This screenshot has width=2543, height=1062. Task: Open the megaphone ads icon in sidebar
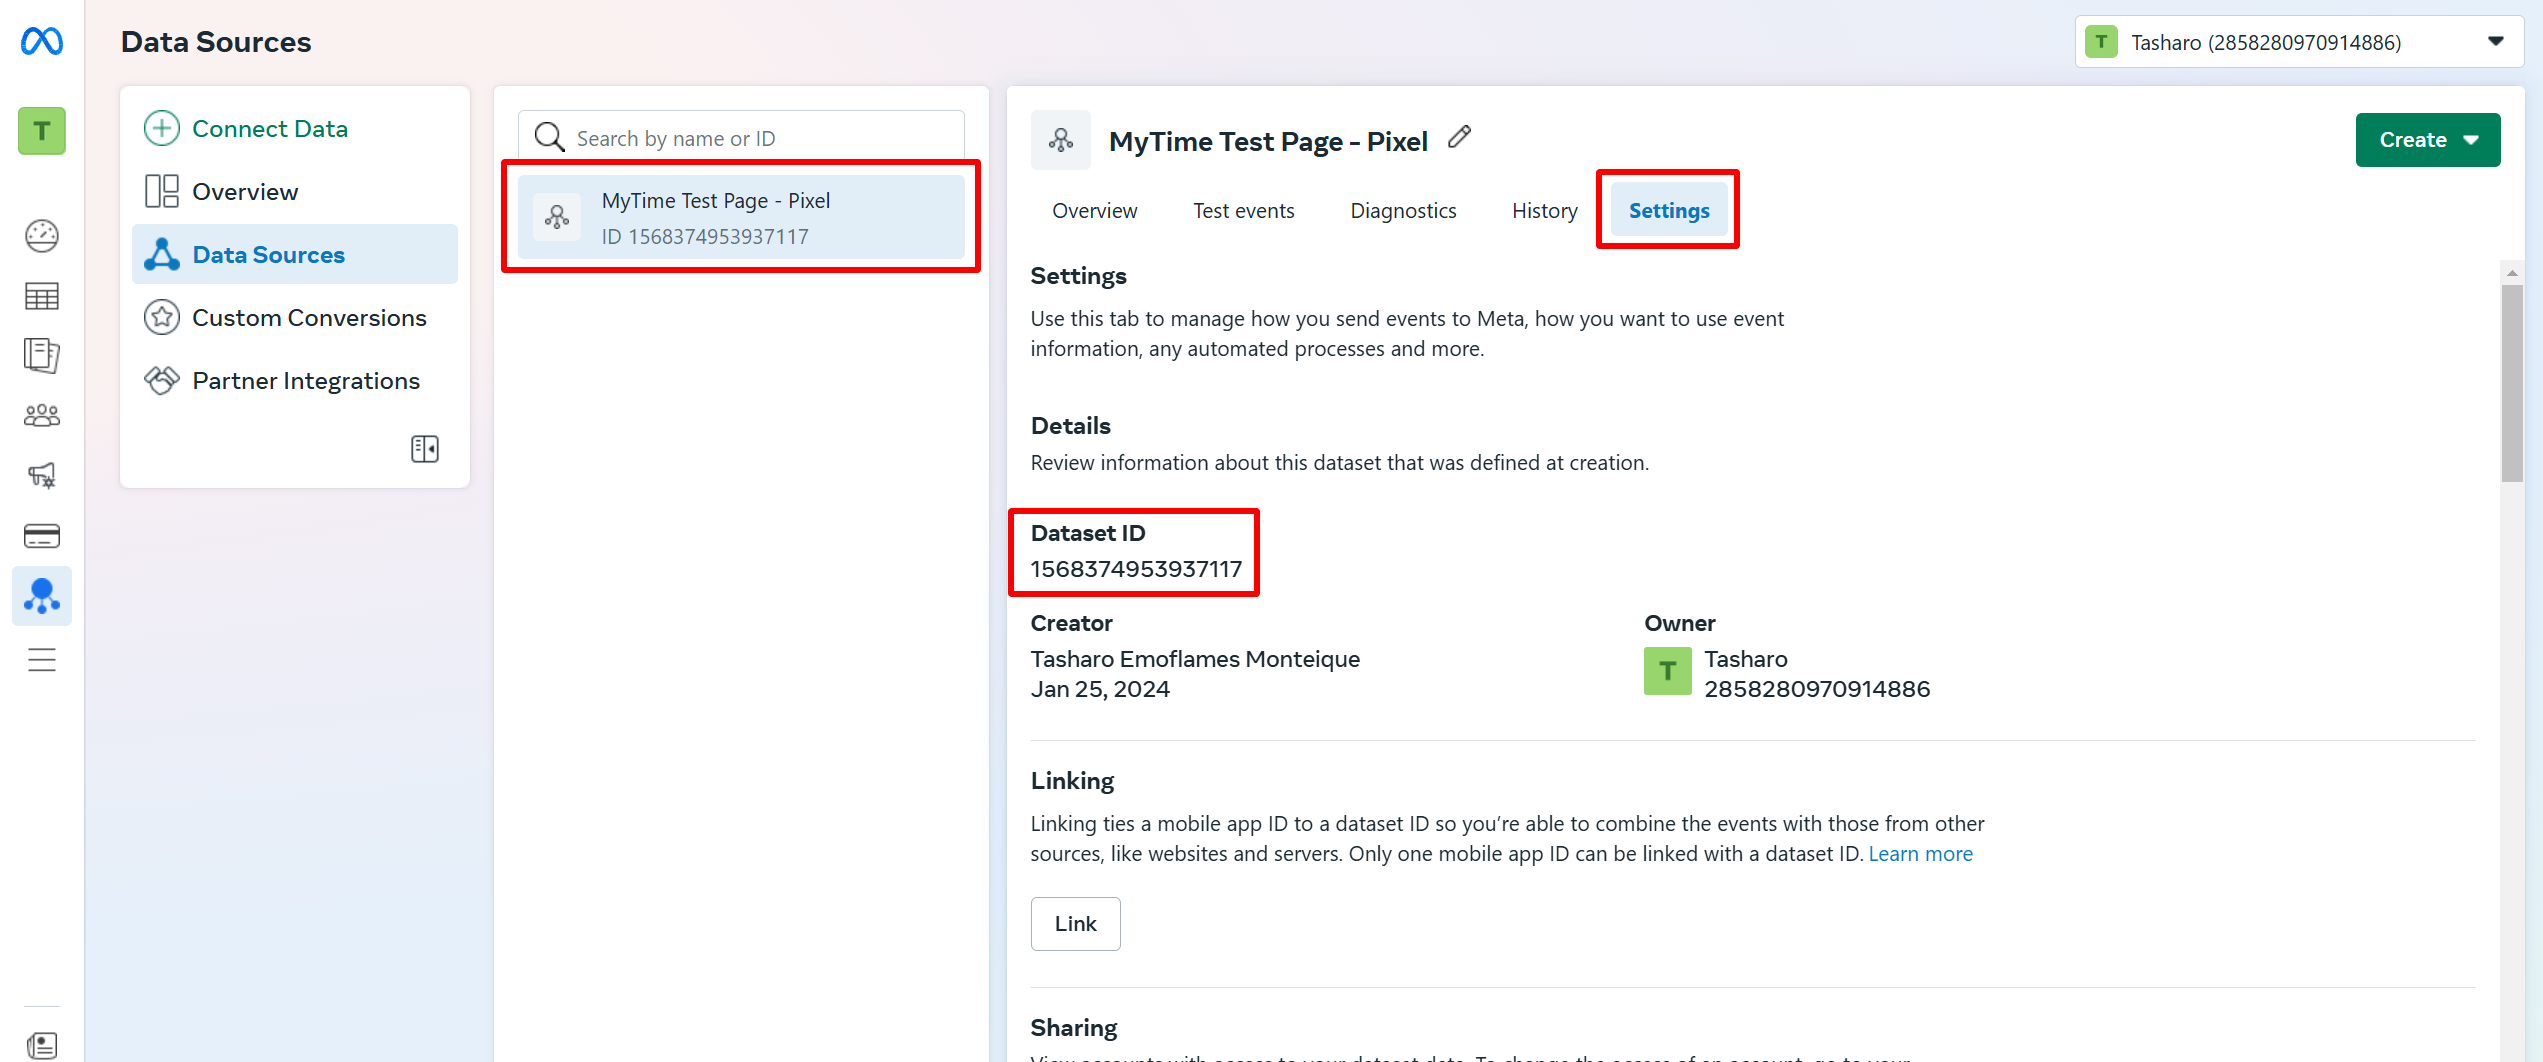coord(42,475)
